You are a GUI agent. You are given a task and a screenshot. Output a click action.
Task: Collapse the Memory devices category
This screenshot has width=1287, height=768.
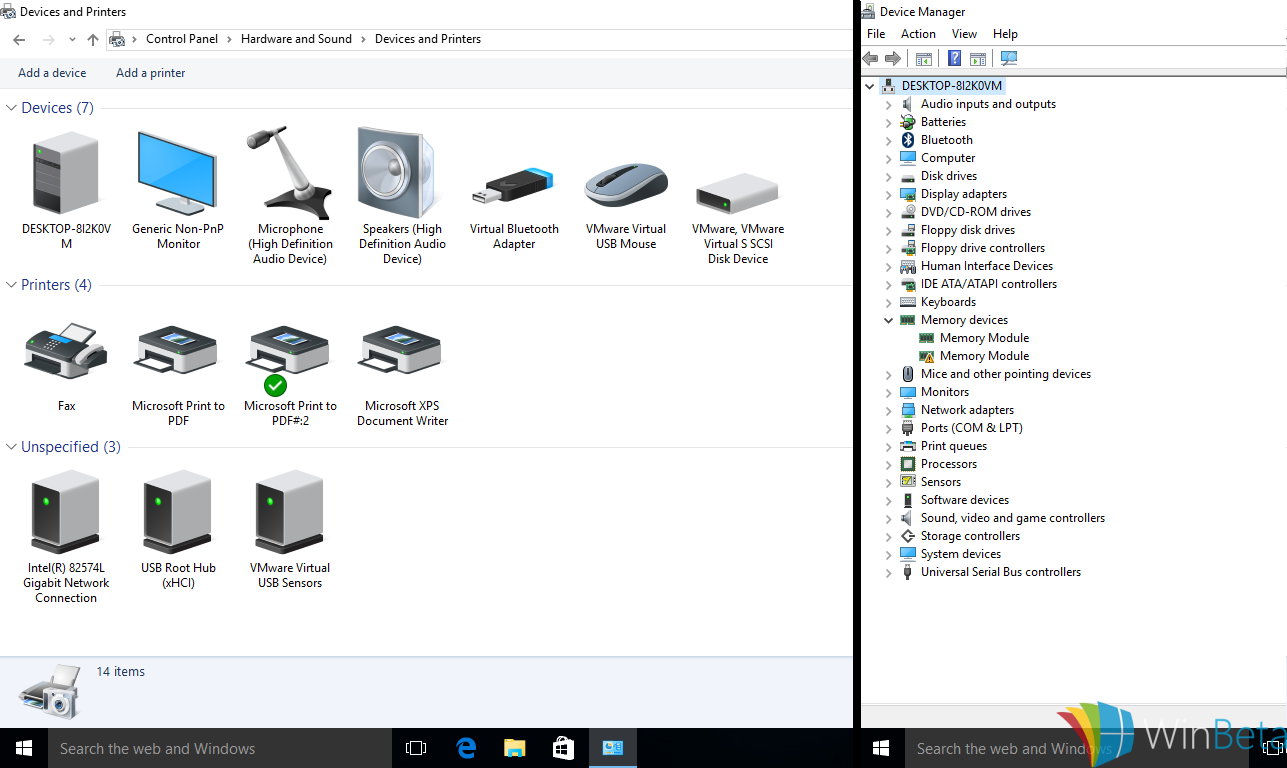tap(888, 319)
